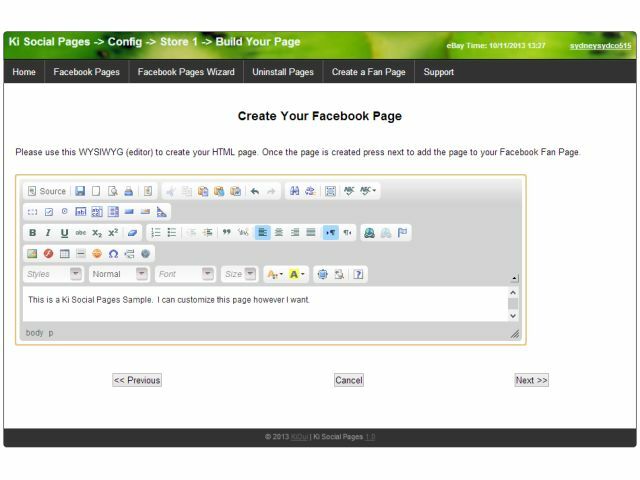The image size is (640, 480).
Task: Click Paste from Word icon
Action: (x=236, y=191)
